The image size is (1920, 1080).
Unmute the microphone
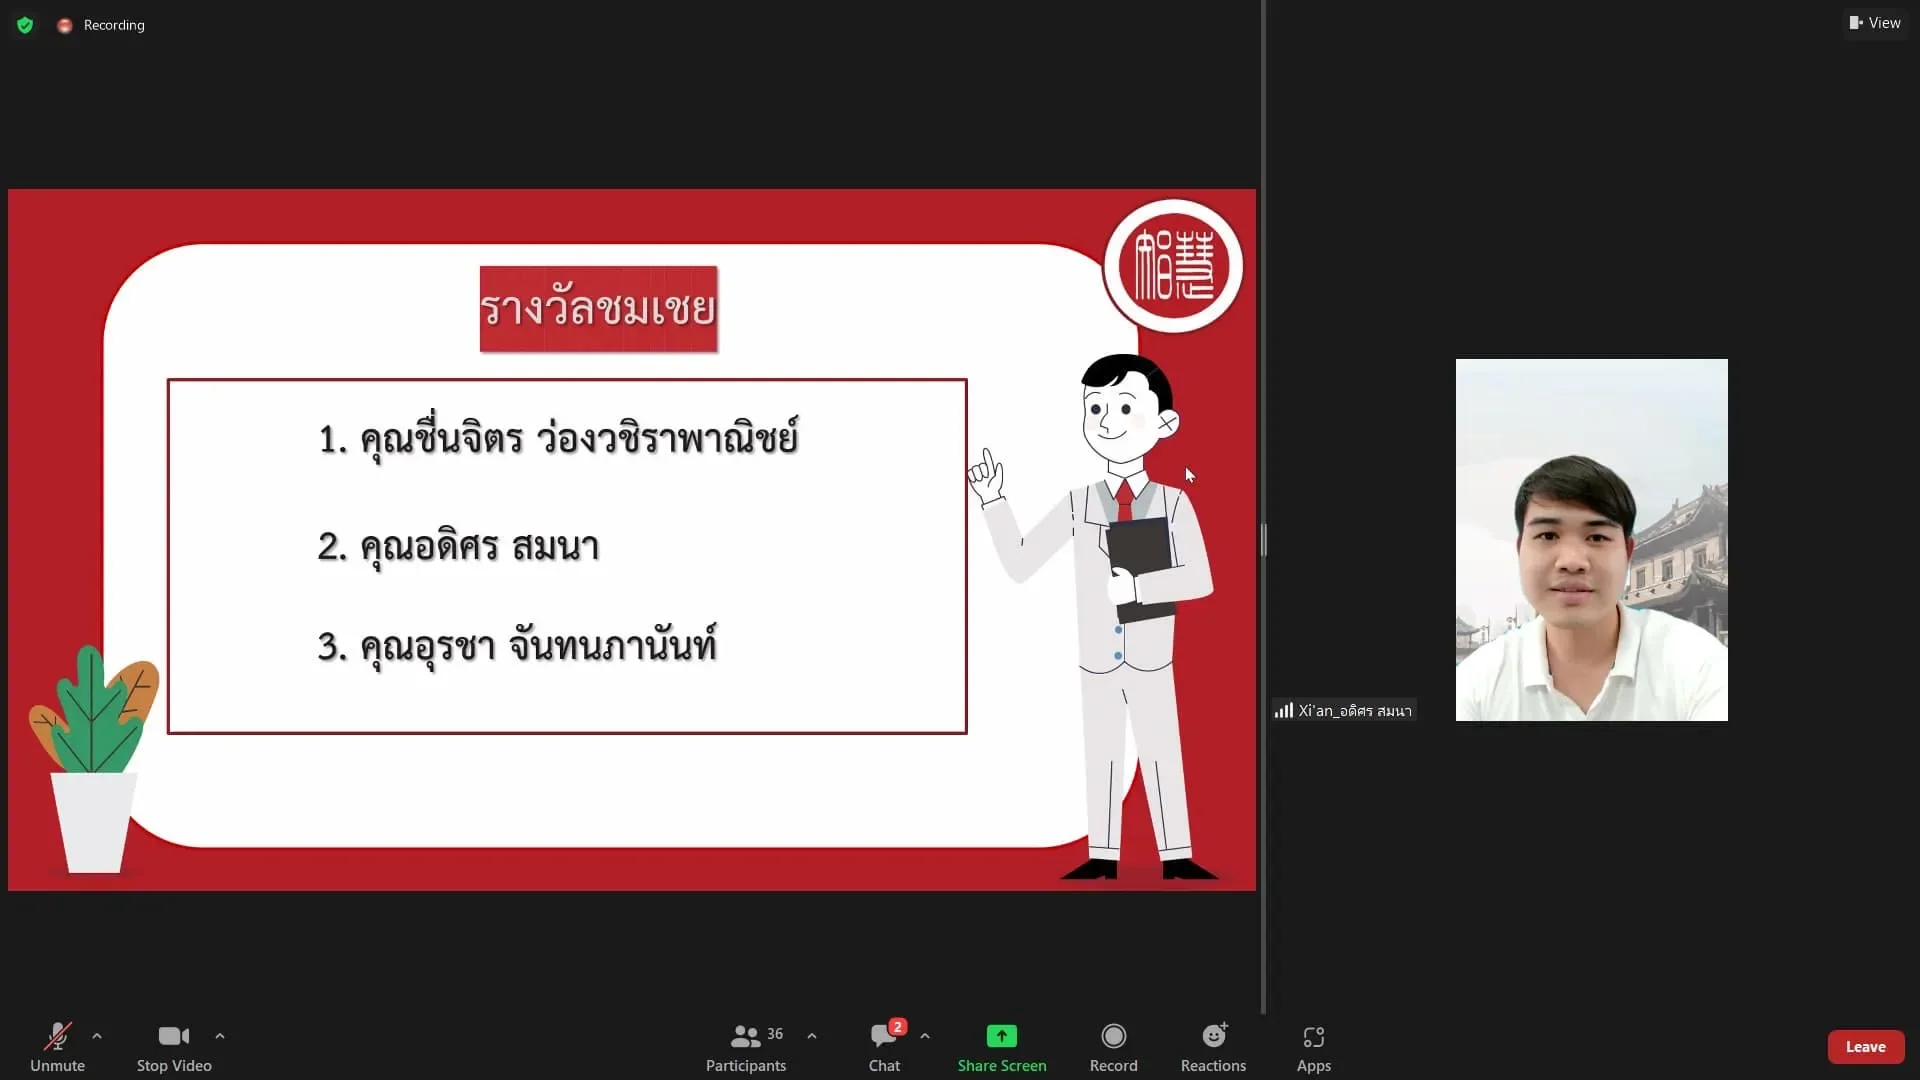click(57, 1046)
